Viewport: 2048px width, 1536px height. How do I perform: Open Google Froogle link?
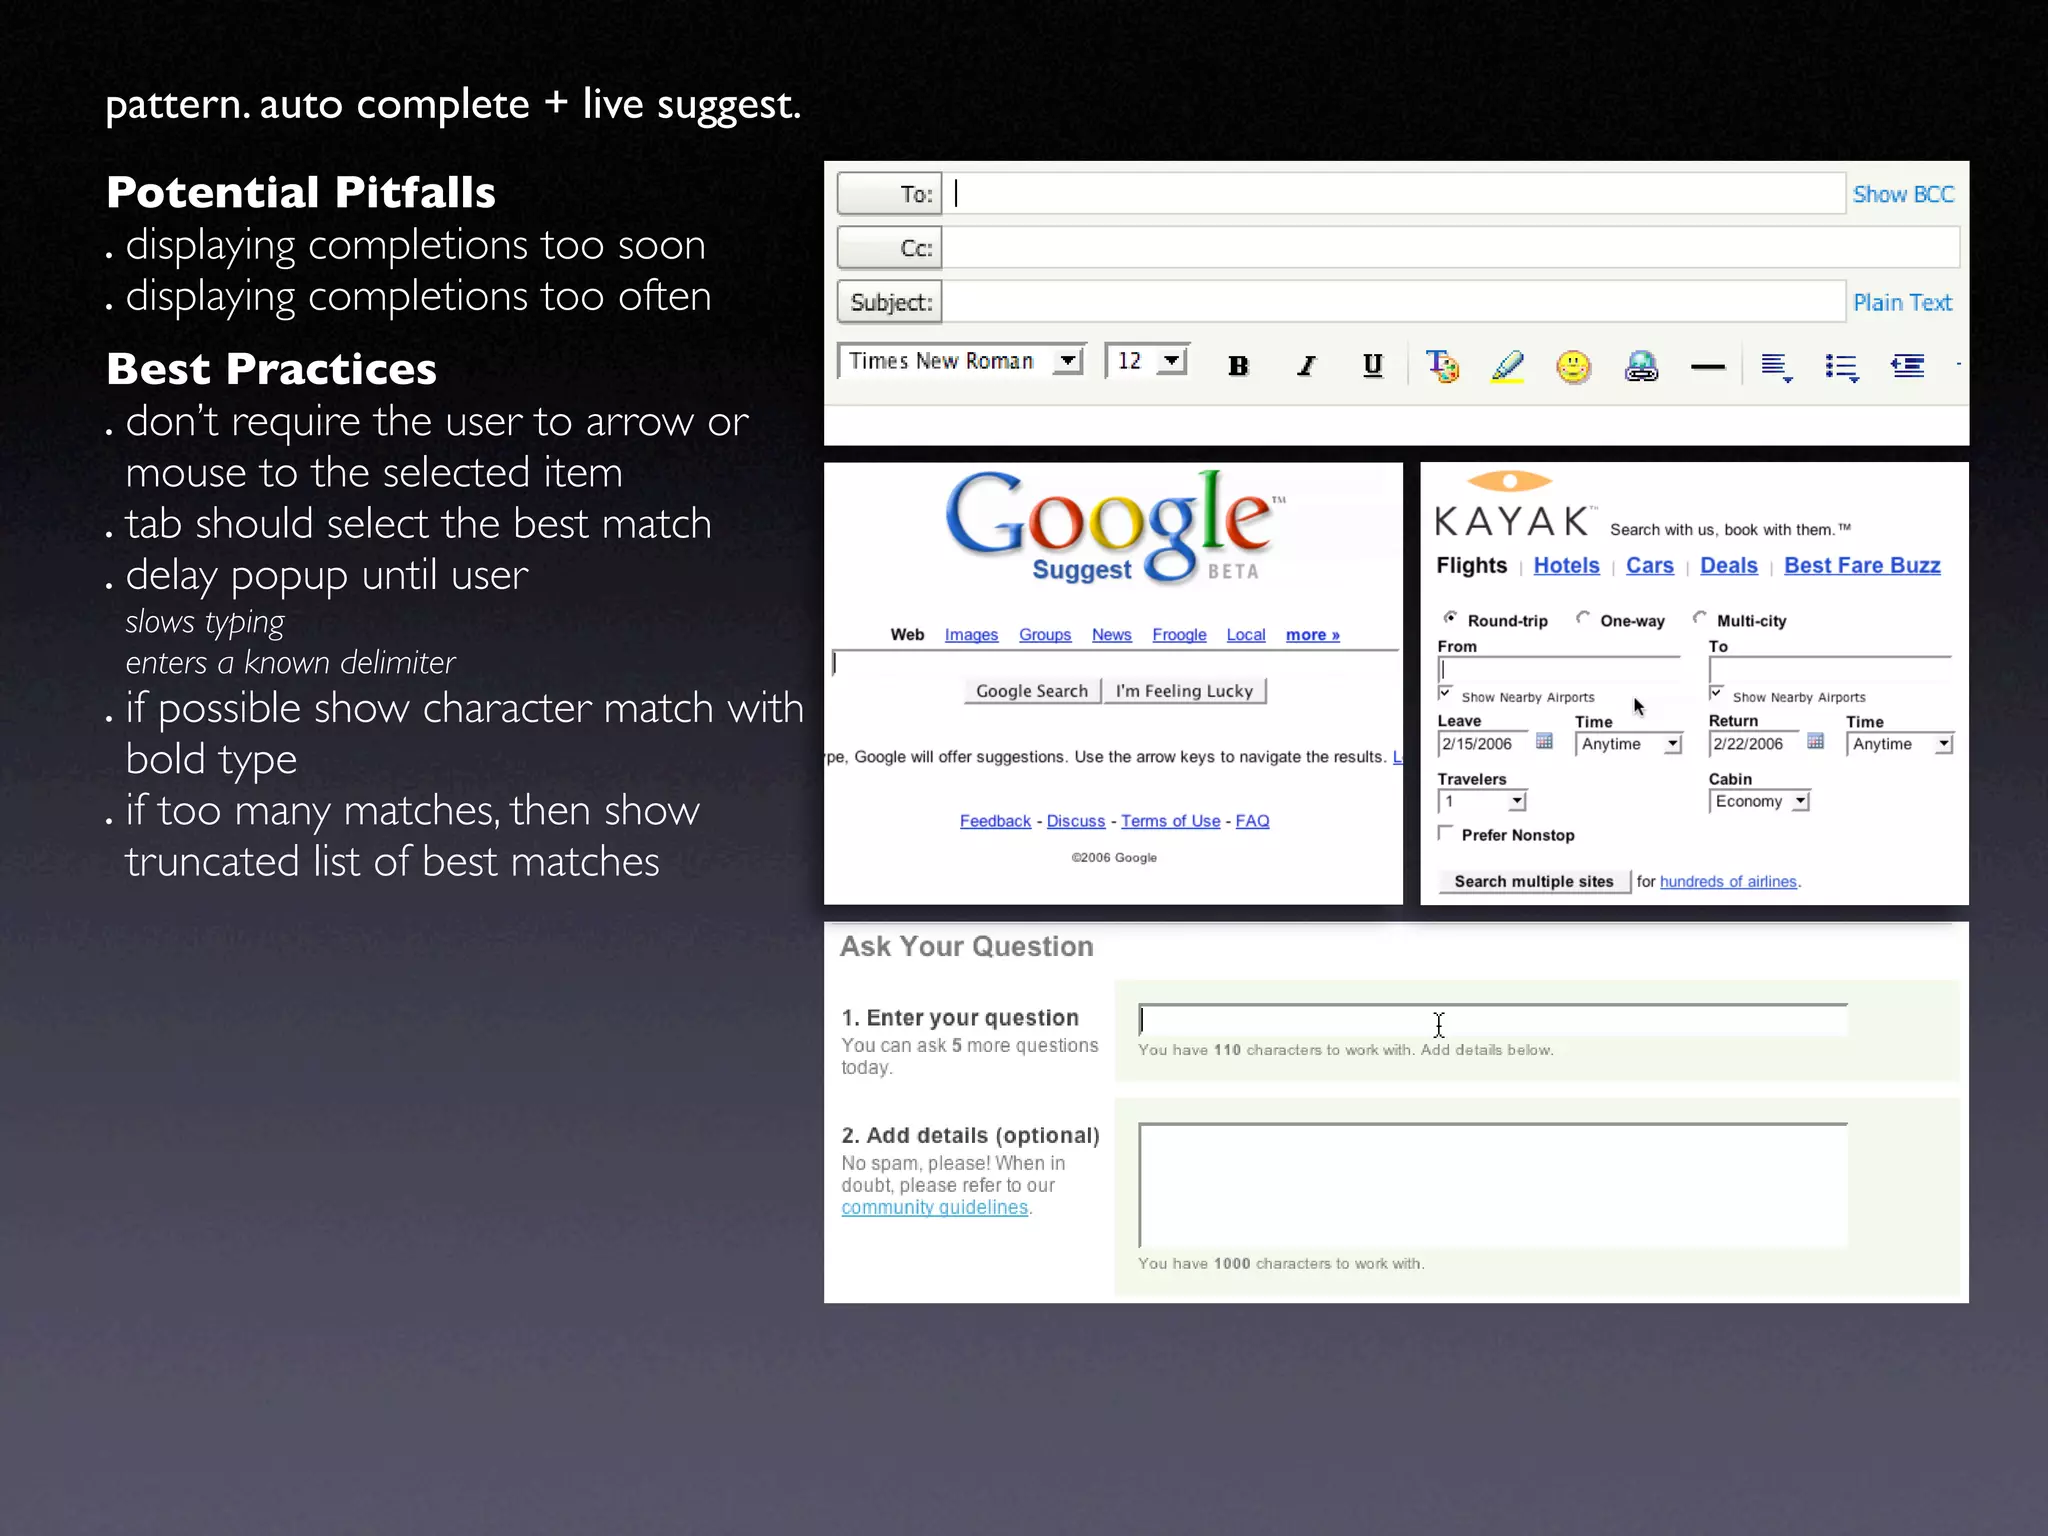(x=1179, y=635)
